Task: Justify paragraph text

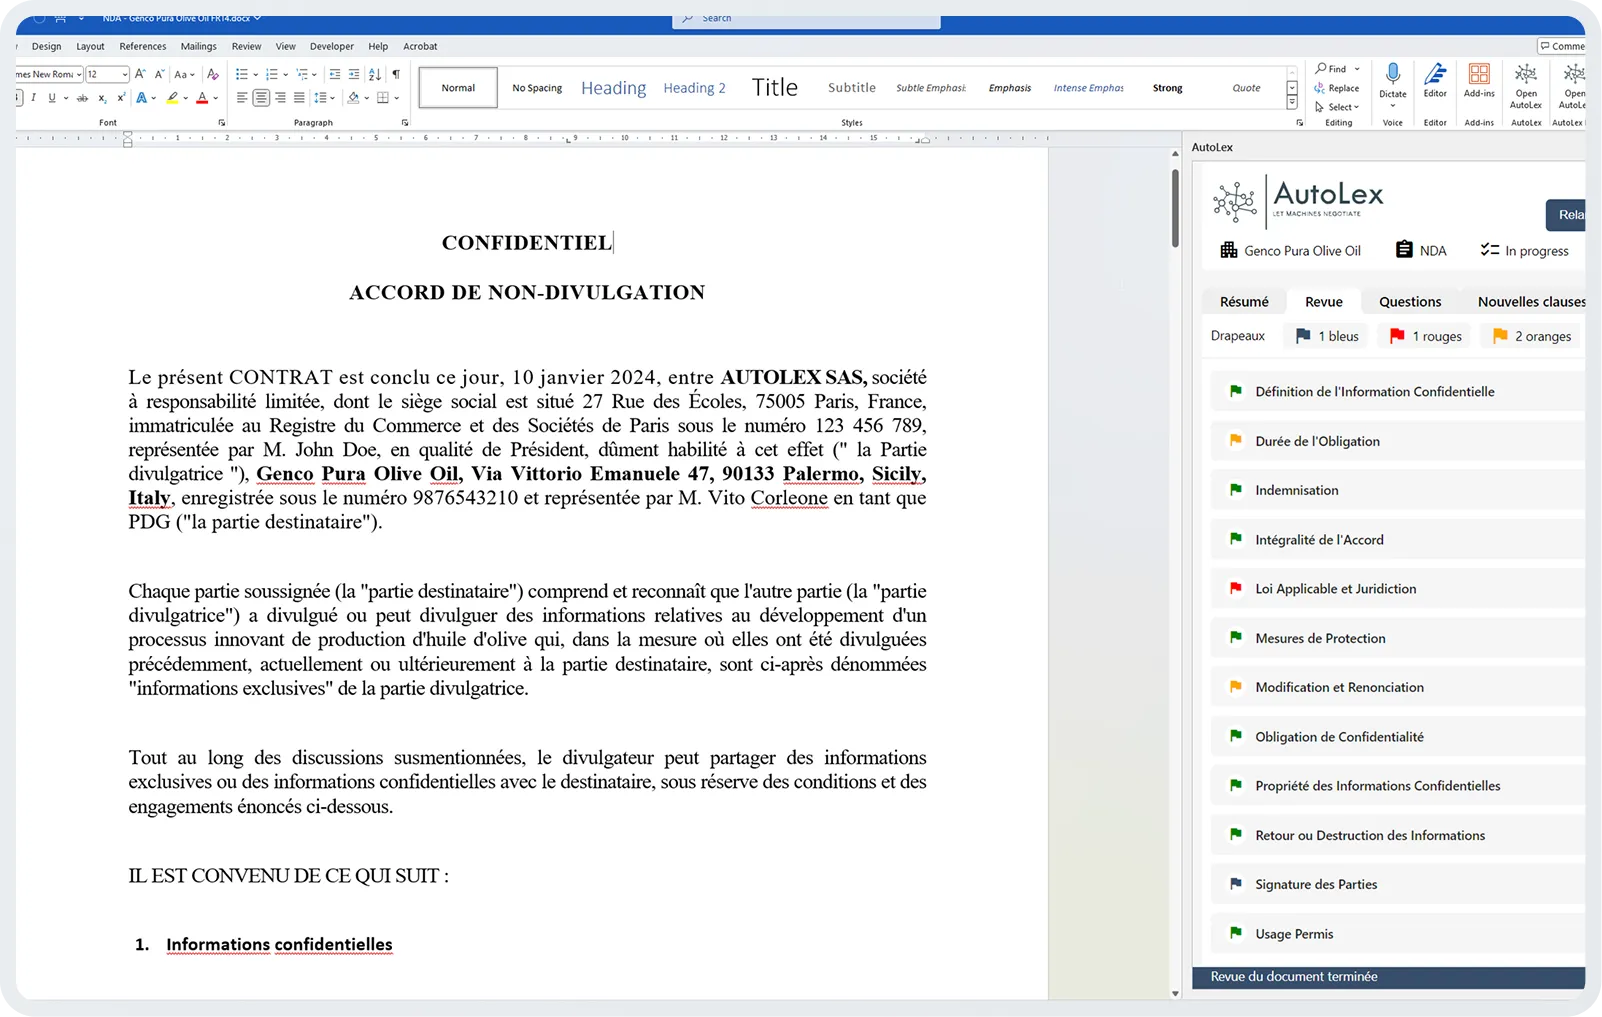Action: [x=299, y=98]
